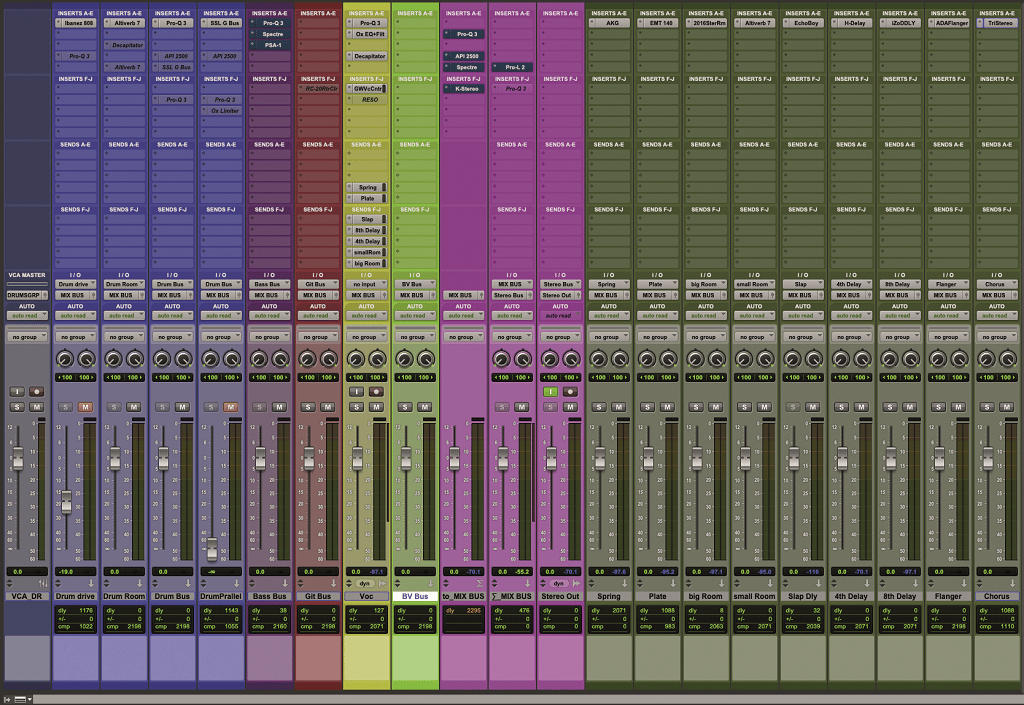Solo the Plate return channel

click(x=647, y=407)
